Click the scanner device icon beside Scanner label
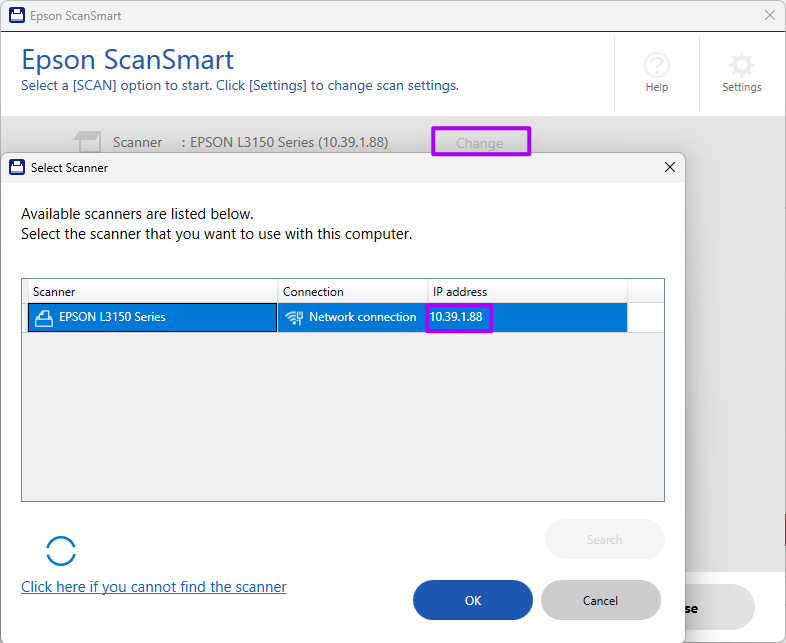Image resolution: width=786 pixels, height=643 pixels. [88, 141]
